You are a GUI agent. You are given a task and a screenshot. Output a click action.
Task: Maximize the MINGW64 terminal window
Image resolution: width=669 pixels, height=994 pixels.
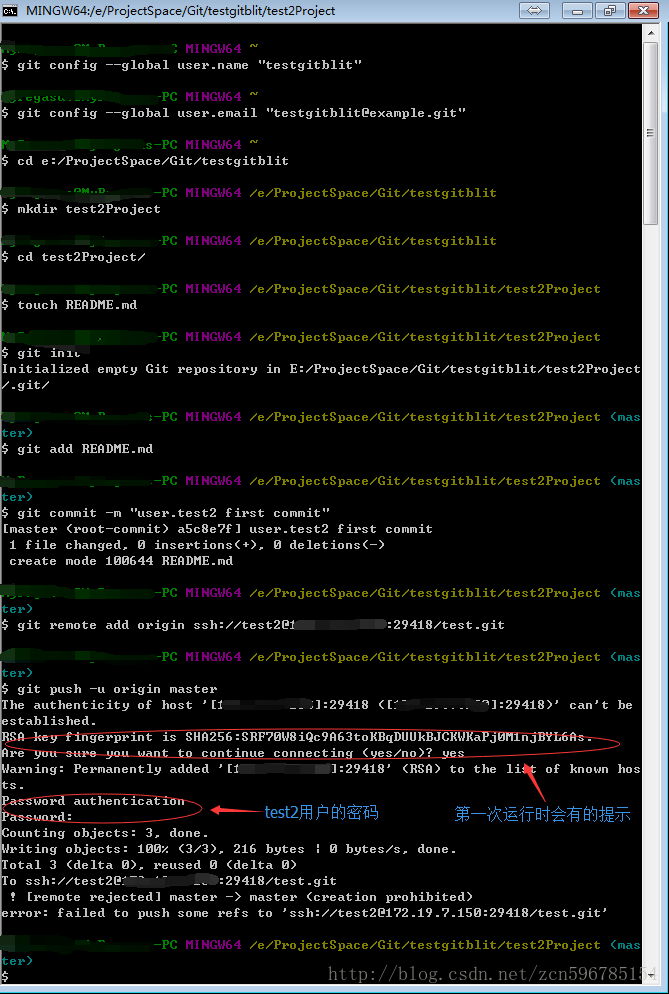(x=610, y=11)
